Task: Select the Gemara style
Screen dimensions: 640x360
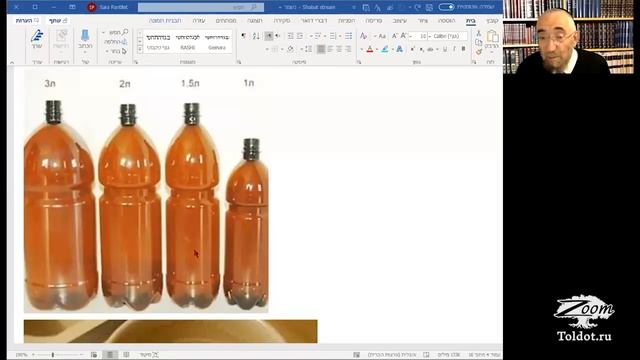Action: tap(217, 41)
